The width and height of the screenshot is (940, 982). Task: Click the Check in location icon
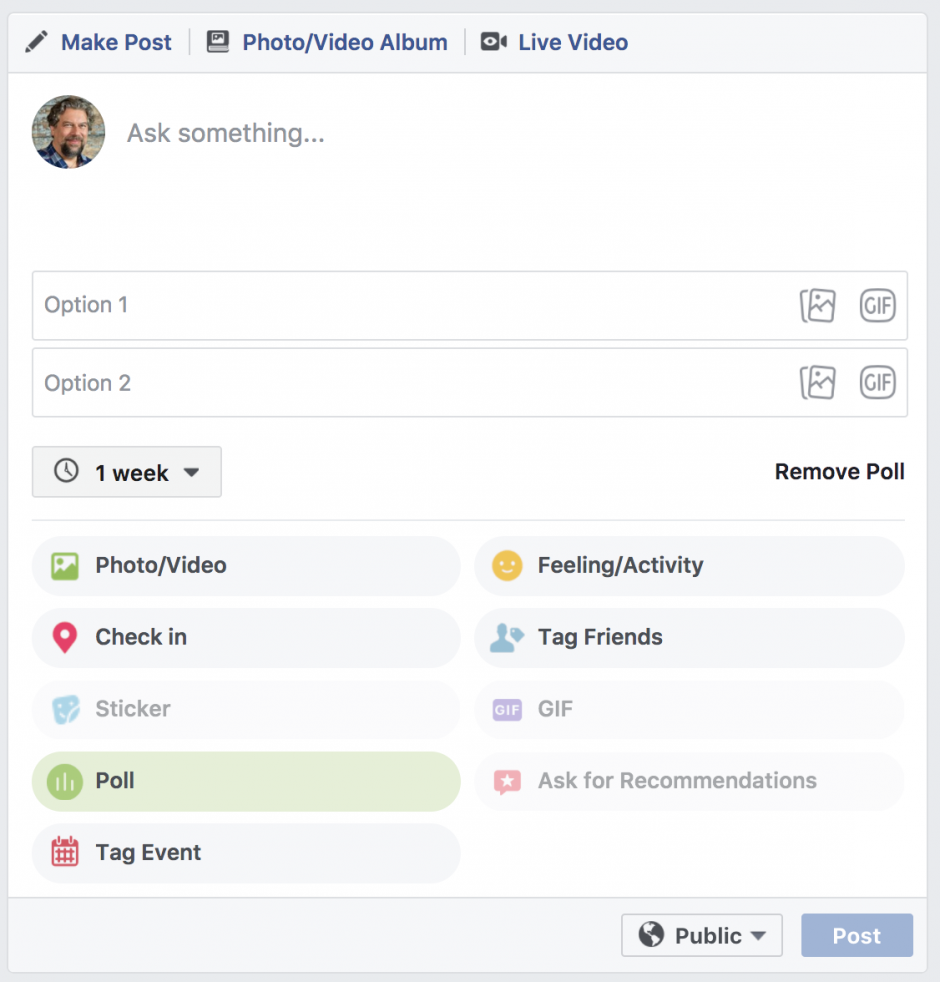pyautogui.click(x=66, y=637)
